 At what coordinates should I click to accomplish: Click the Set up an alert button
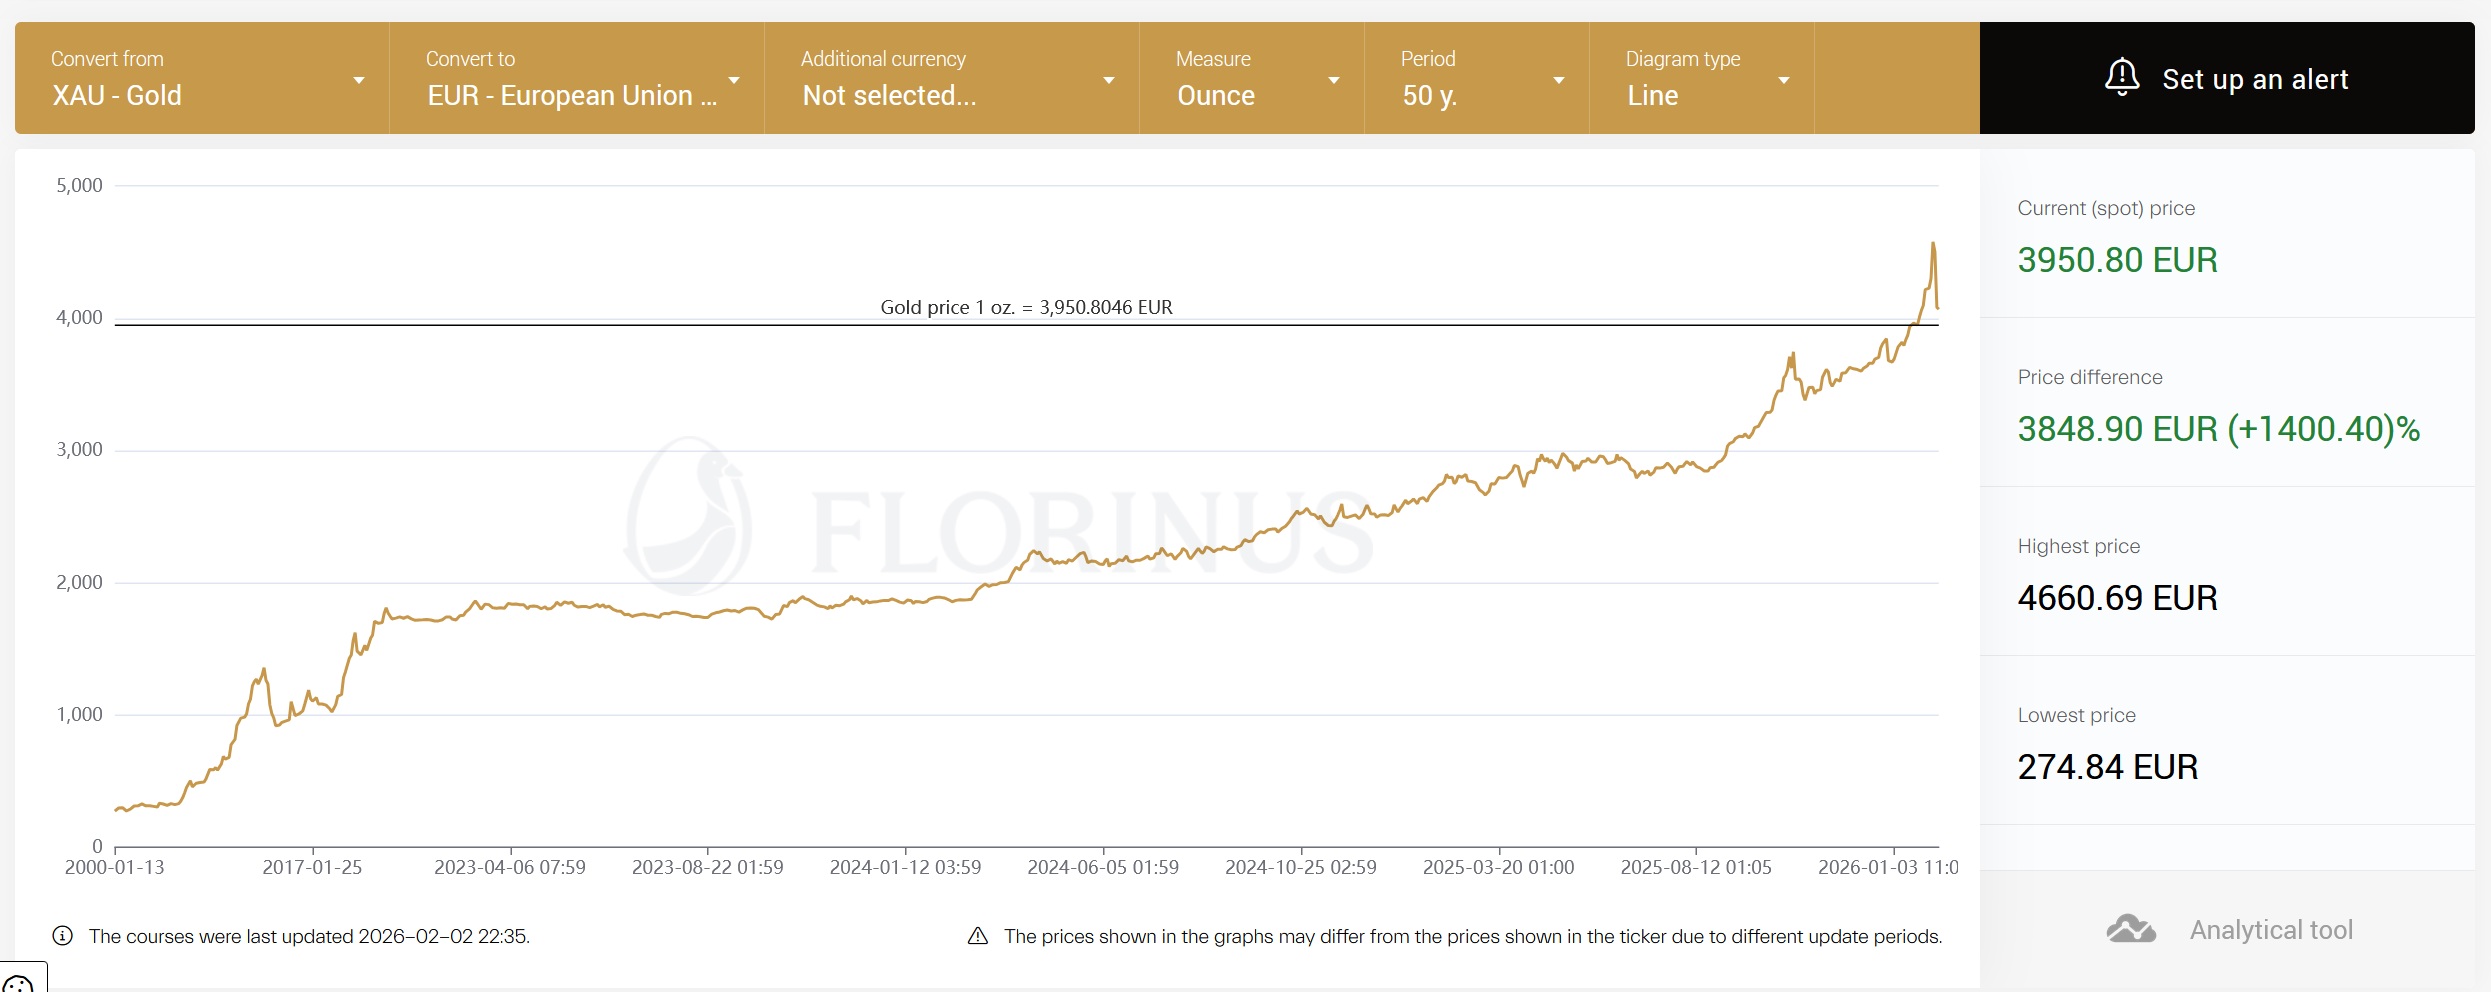[x=2227, y=78]
